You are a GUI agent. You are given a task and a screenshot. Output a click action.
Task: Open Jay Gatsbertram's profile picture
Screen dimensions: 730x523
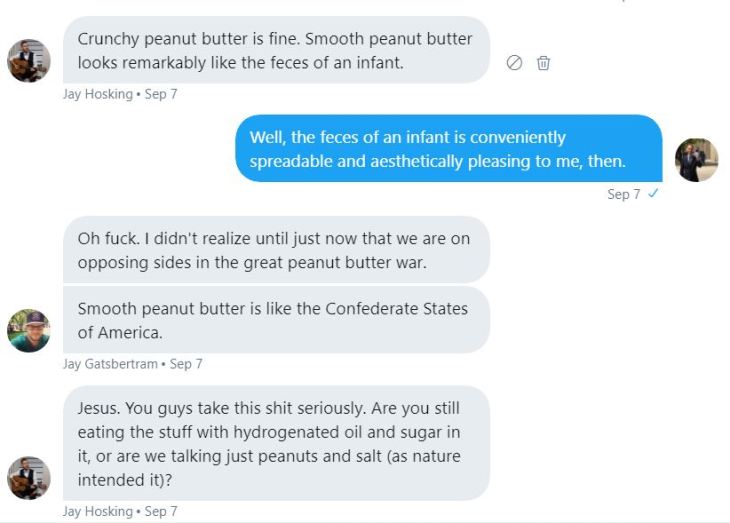tap(29, 331)
